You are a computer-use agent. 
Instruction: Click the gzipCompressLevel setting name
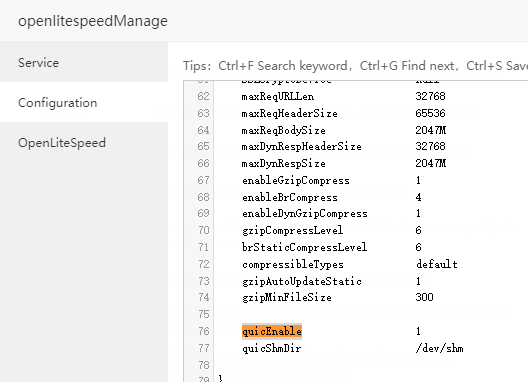(292, 230)
